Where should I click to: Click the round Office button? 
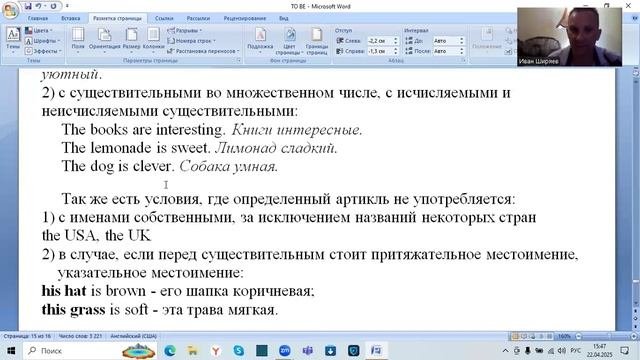pos(10,10)
